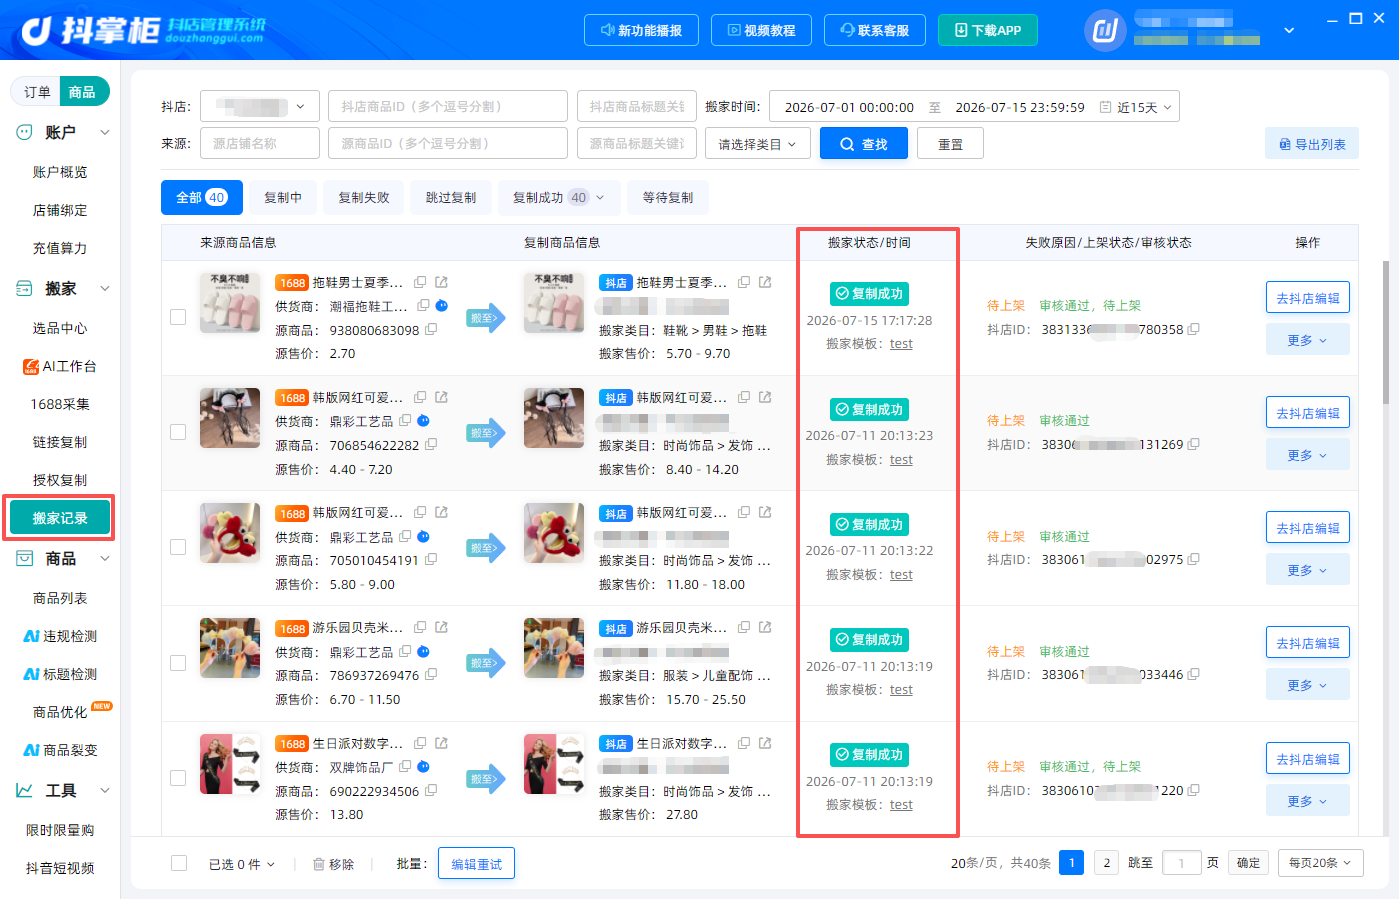Switch to the 复制失败 tab
This screenshot has width=1399, height=899.
tap(364, 198)
